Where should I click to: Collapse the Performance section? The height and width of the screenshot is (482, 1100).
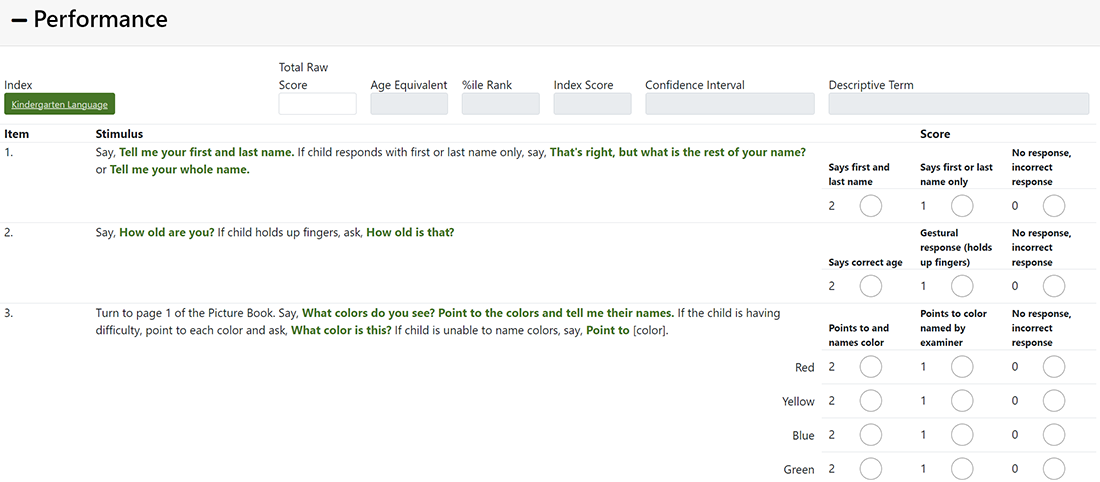point(19,20)
